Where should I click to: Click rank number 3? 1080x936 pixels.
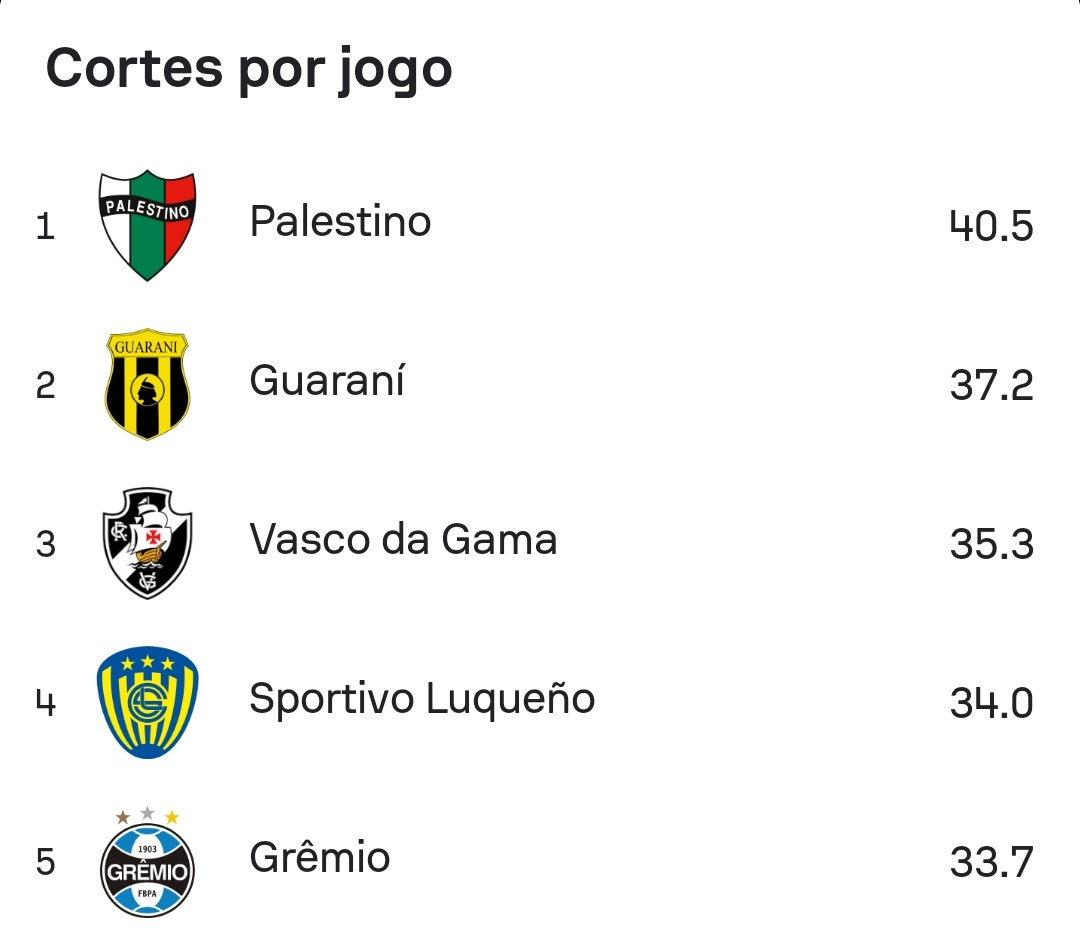(x=45, y=544)
